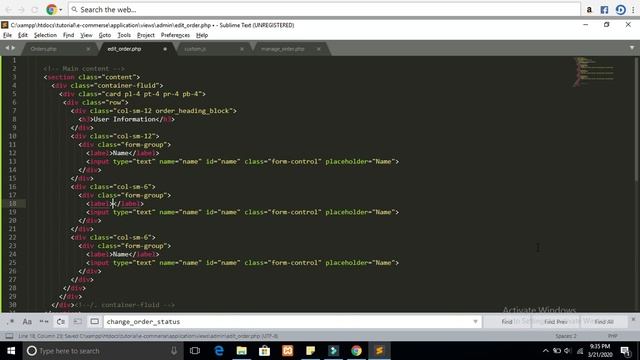Image resolution: width=640 pixels, height=360 pixels.
Task: Click the Find All button
Action: [x=604, y=322]
